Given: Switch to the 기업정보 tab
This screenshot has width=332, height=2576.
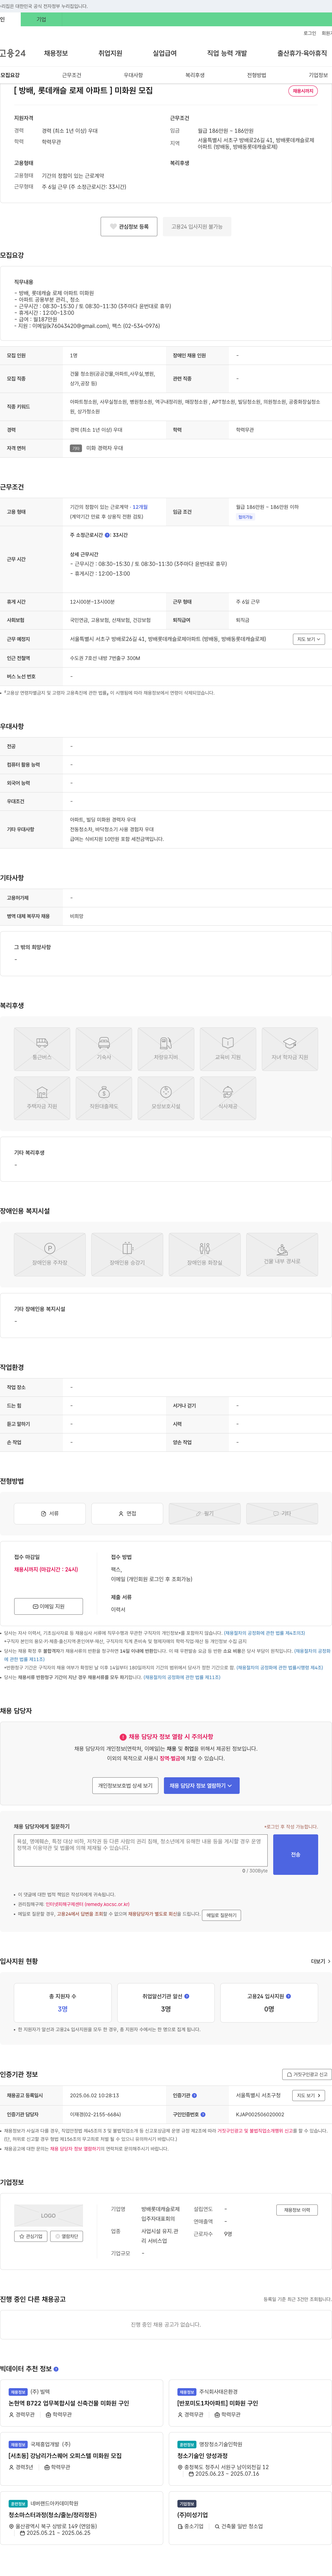Looking at the screenshot, I should pos(318,75).
